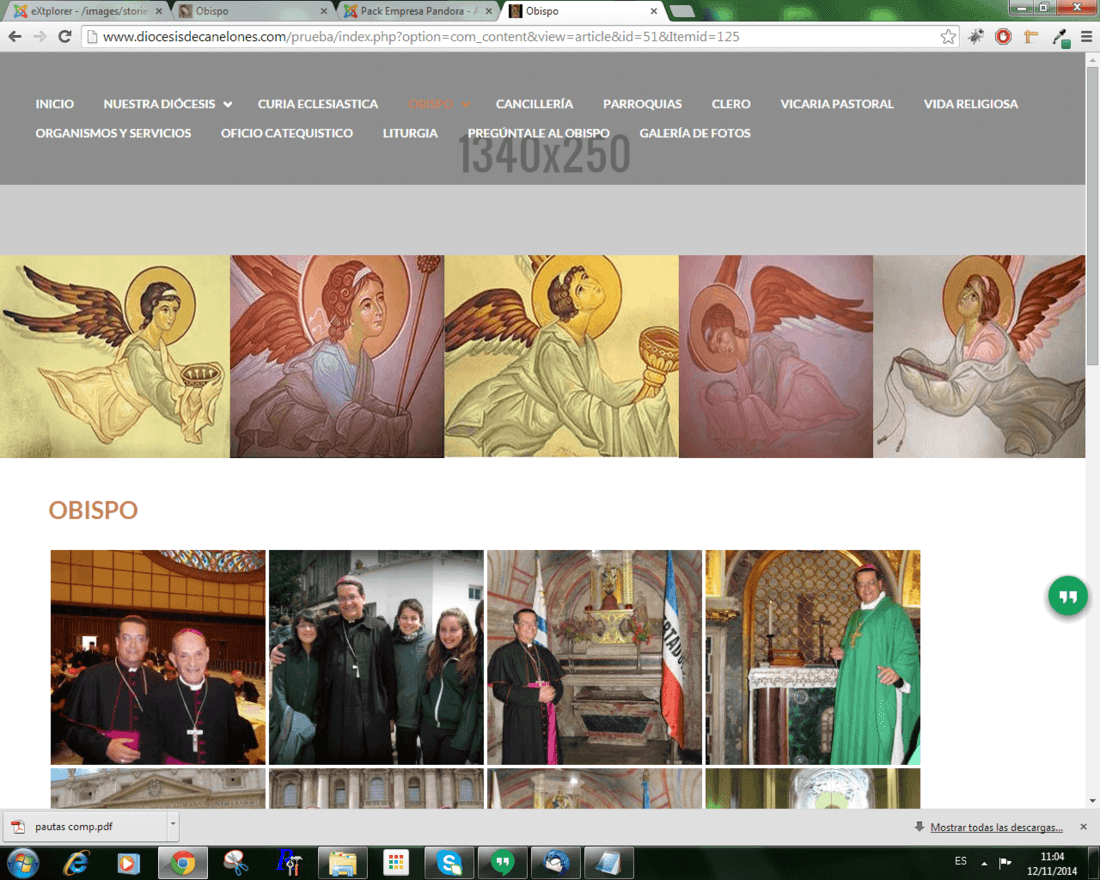Open Hangouts from the taskbar
Screen dimensions: 1100x880
tap(502, 862)
